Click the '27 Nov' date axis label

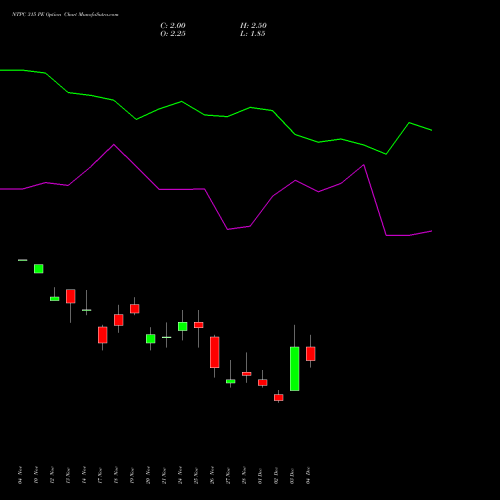click(x=228, y=475)
